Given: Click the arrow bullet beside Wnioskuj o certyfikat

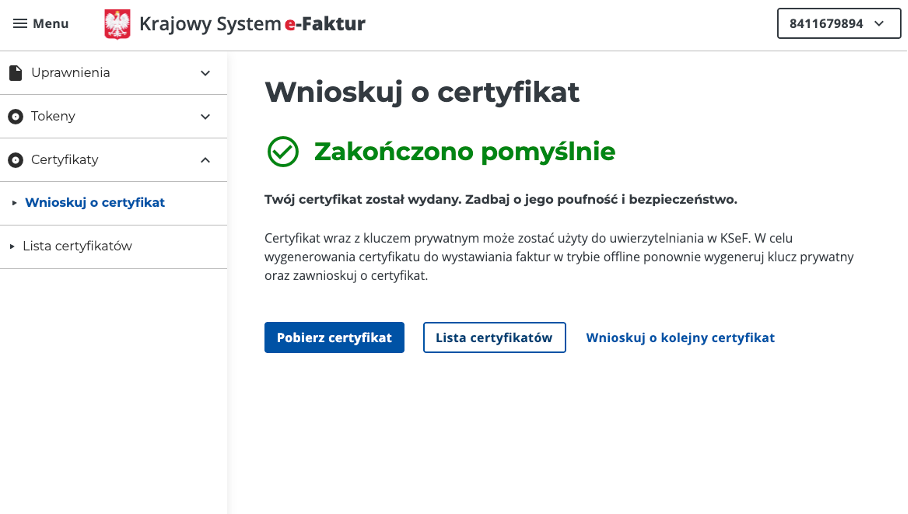Looking at the screenshot, I should click(14, 203).
